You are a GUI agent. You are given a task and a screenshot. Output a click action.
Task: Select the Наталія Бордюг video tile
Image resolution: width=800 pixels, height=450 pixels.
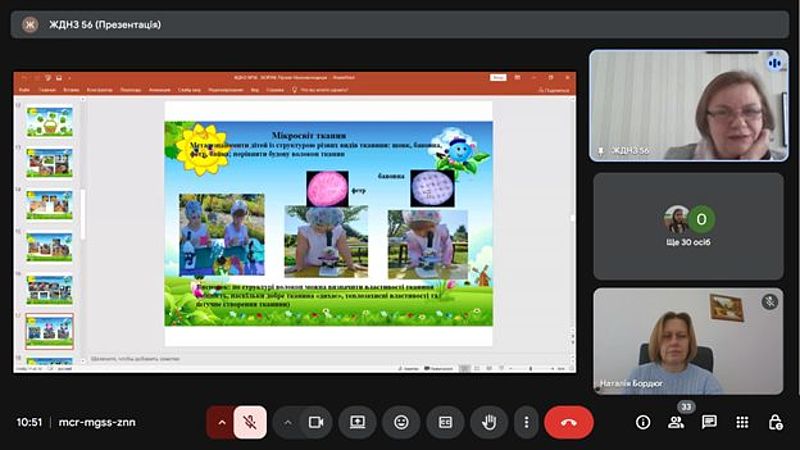[688, 341]
